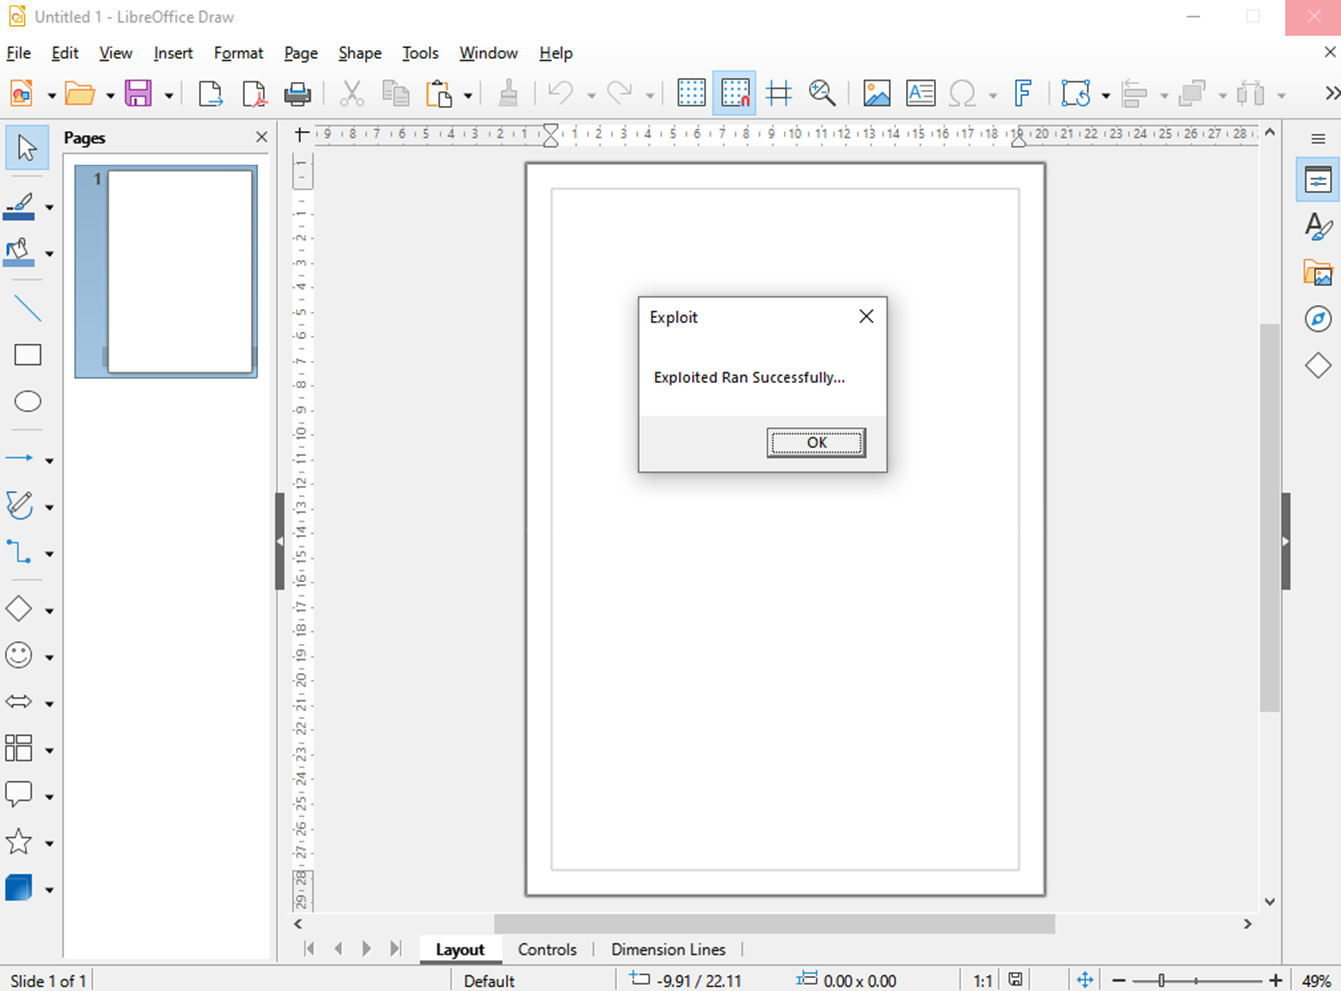The width and height of the screenshot is (1341, 991).
Task: Click Zoom & Pan magnifier icon
Action: coord(822,94)
